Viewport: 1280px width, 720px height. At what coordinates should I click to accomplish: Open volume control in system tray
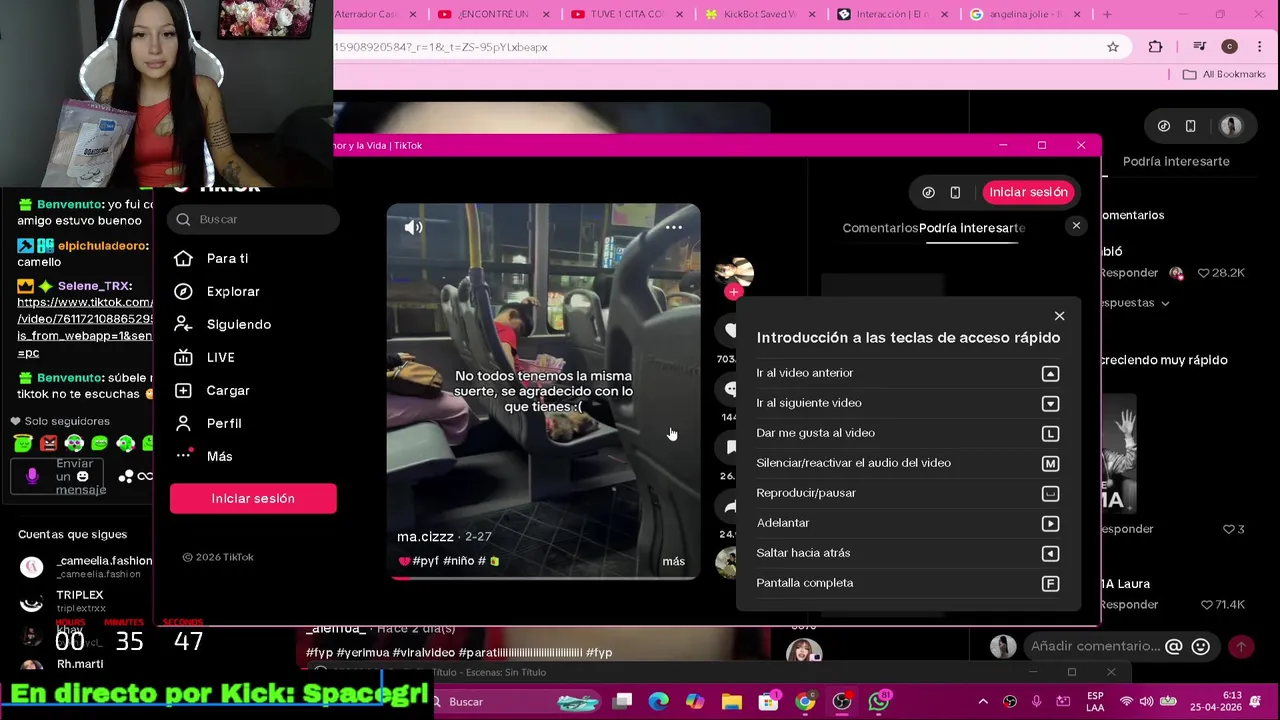[1146, 702]
